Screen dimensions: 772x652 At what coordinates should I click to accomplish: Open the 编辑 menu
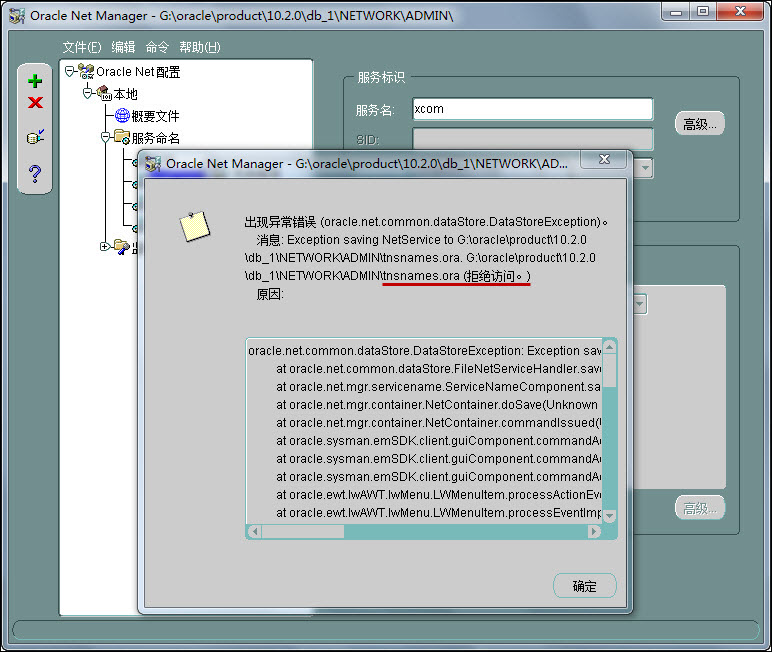pos(123,47)
